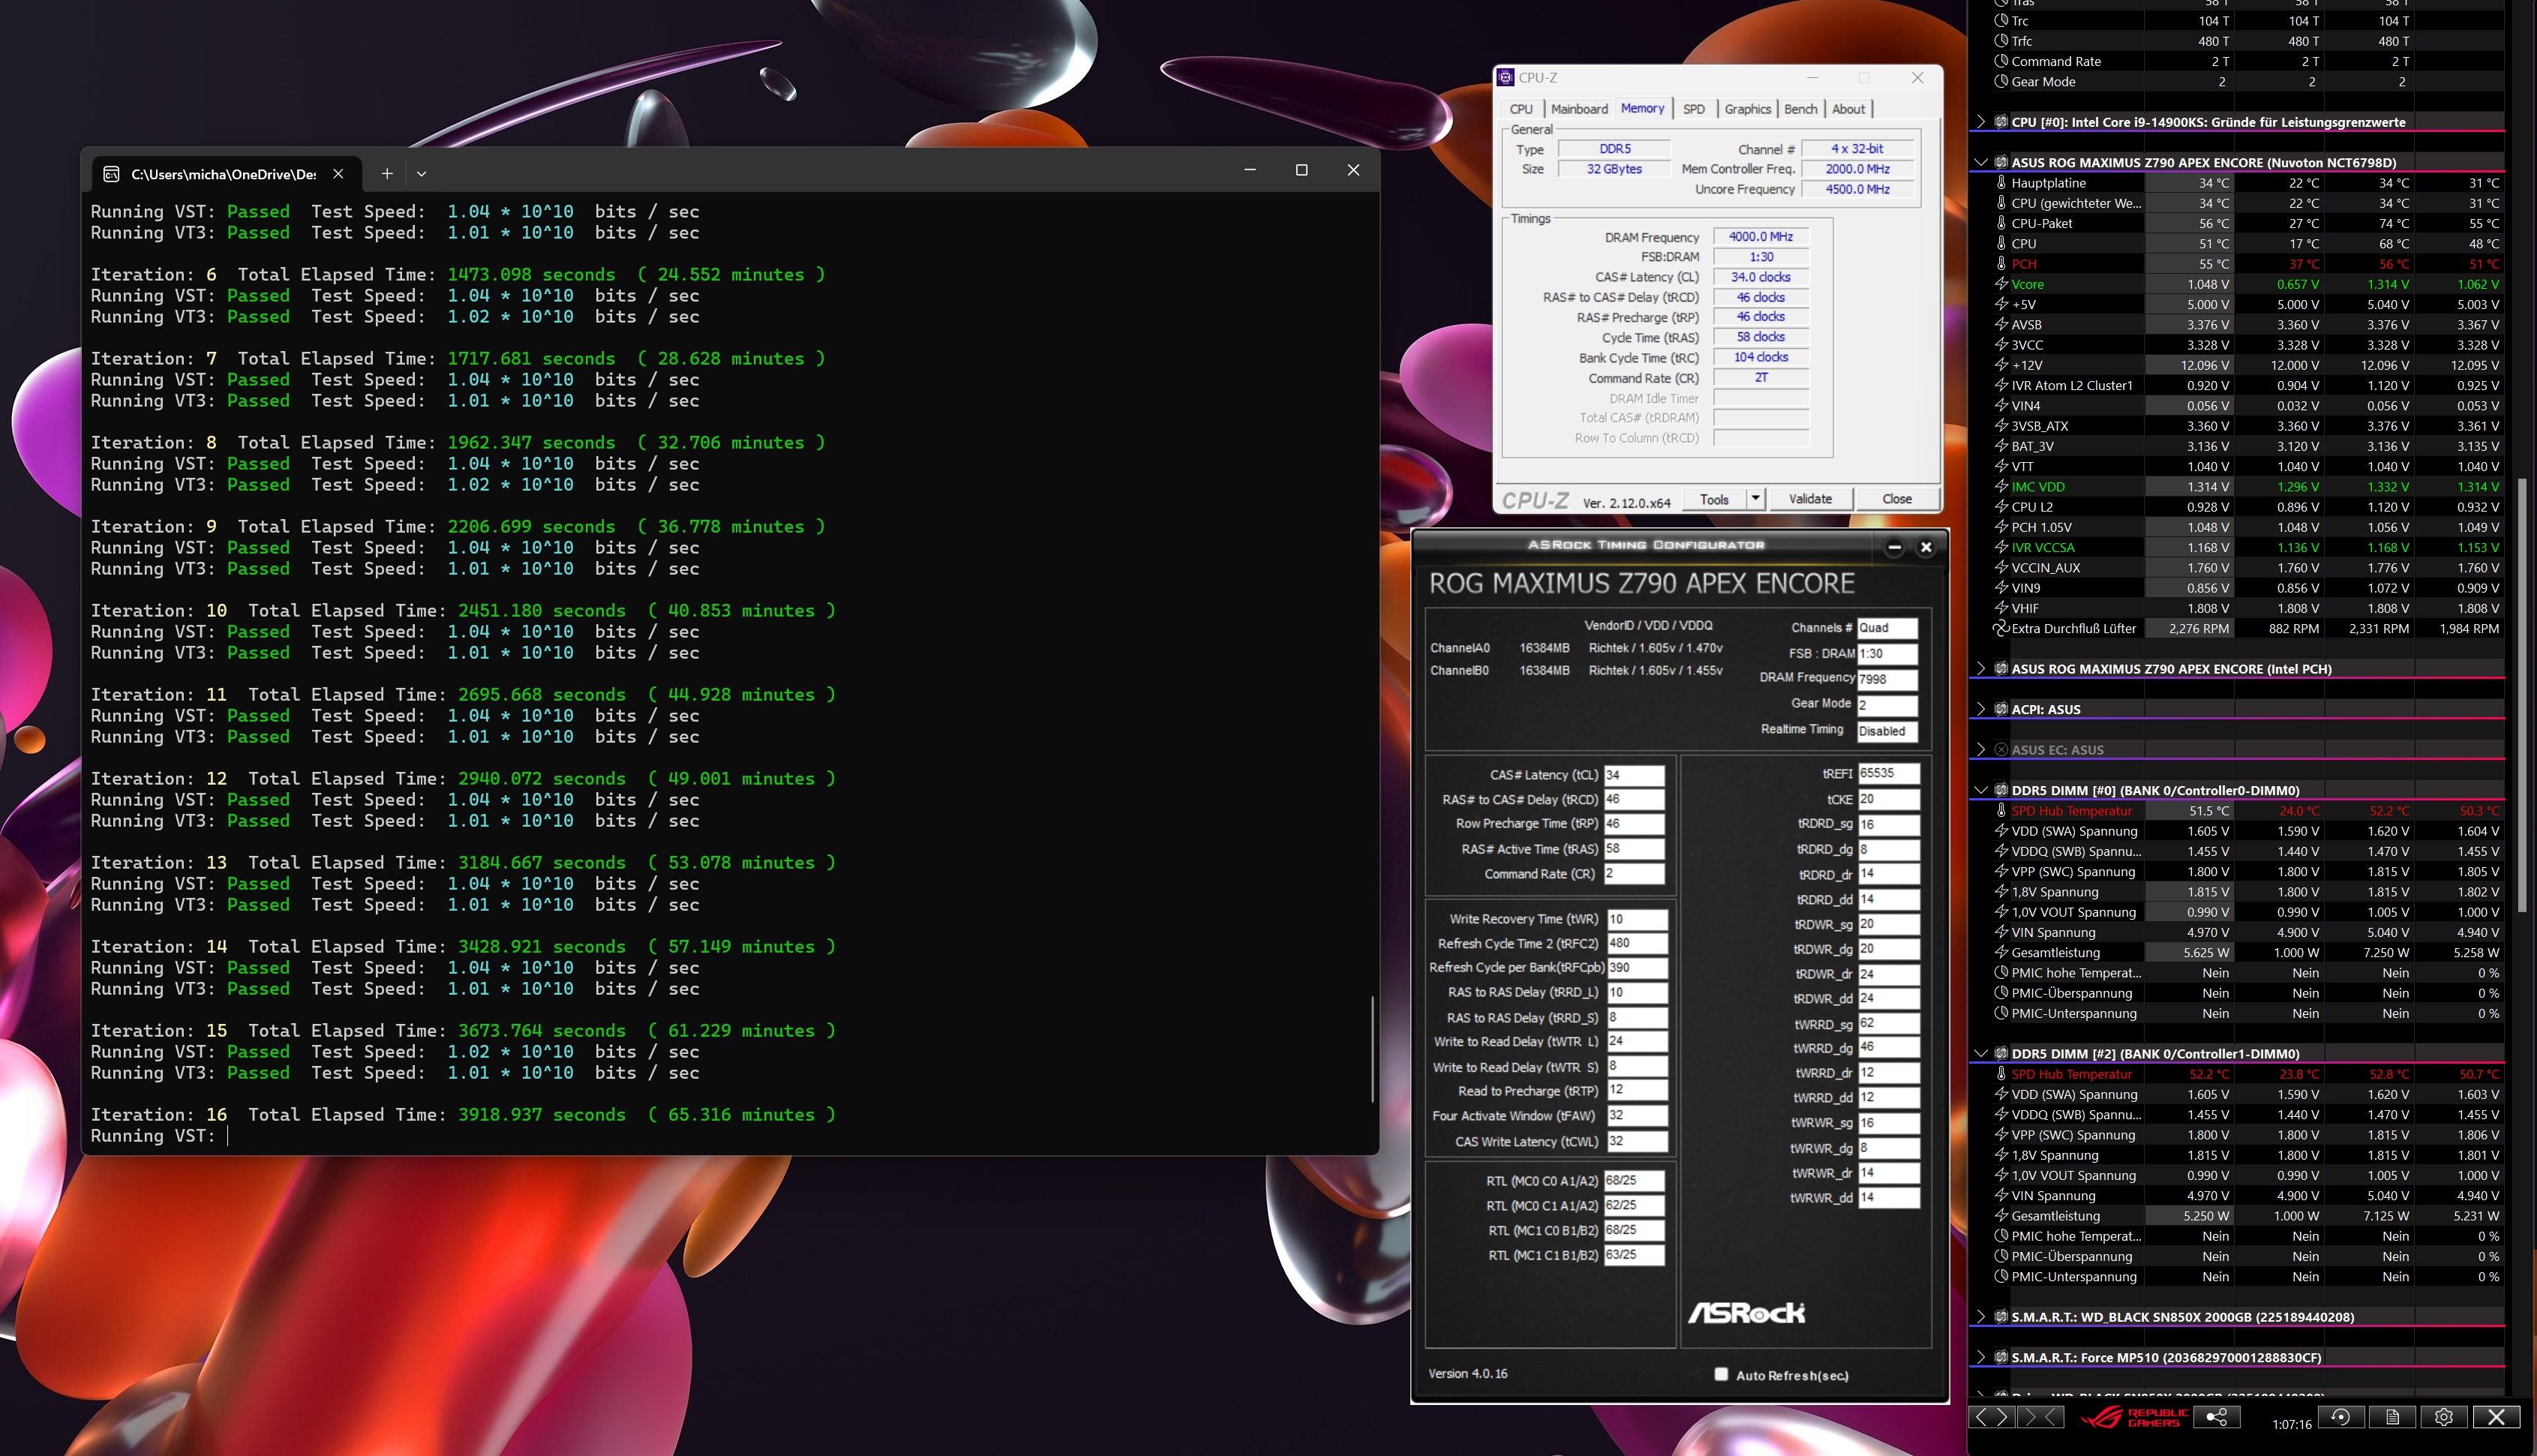Click the HWiNFO logging document icon

coord(2392,1417)
